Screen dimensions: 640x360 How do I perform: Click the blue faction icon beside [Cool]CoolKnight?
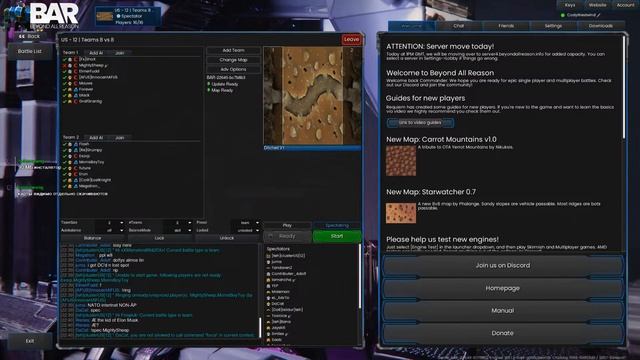[x=76, y=180]
